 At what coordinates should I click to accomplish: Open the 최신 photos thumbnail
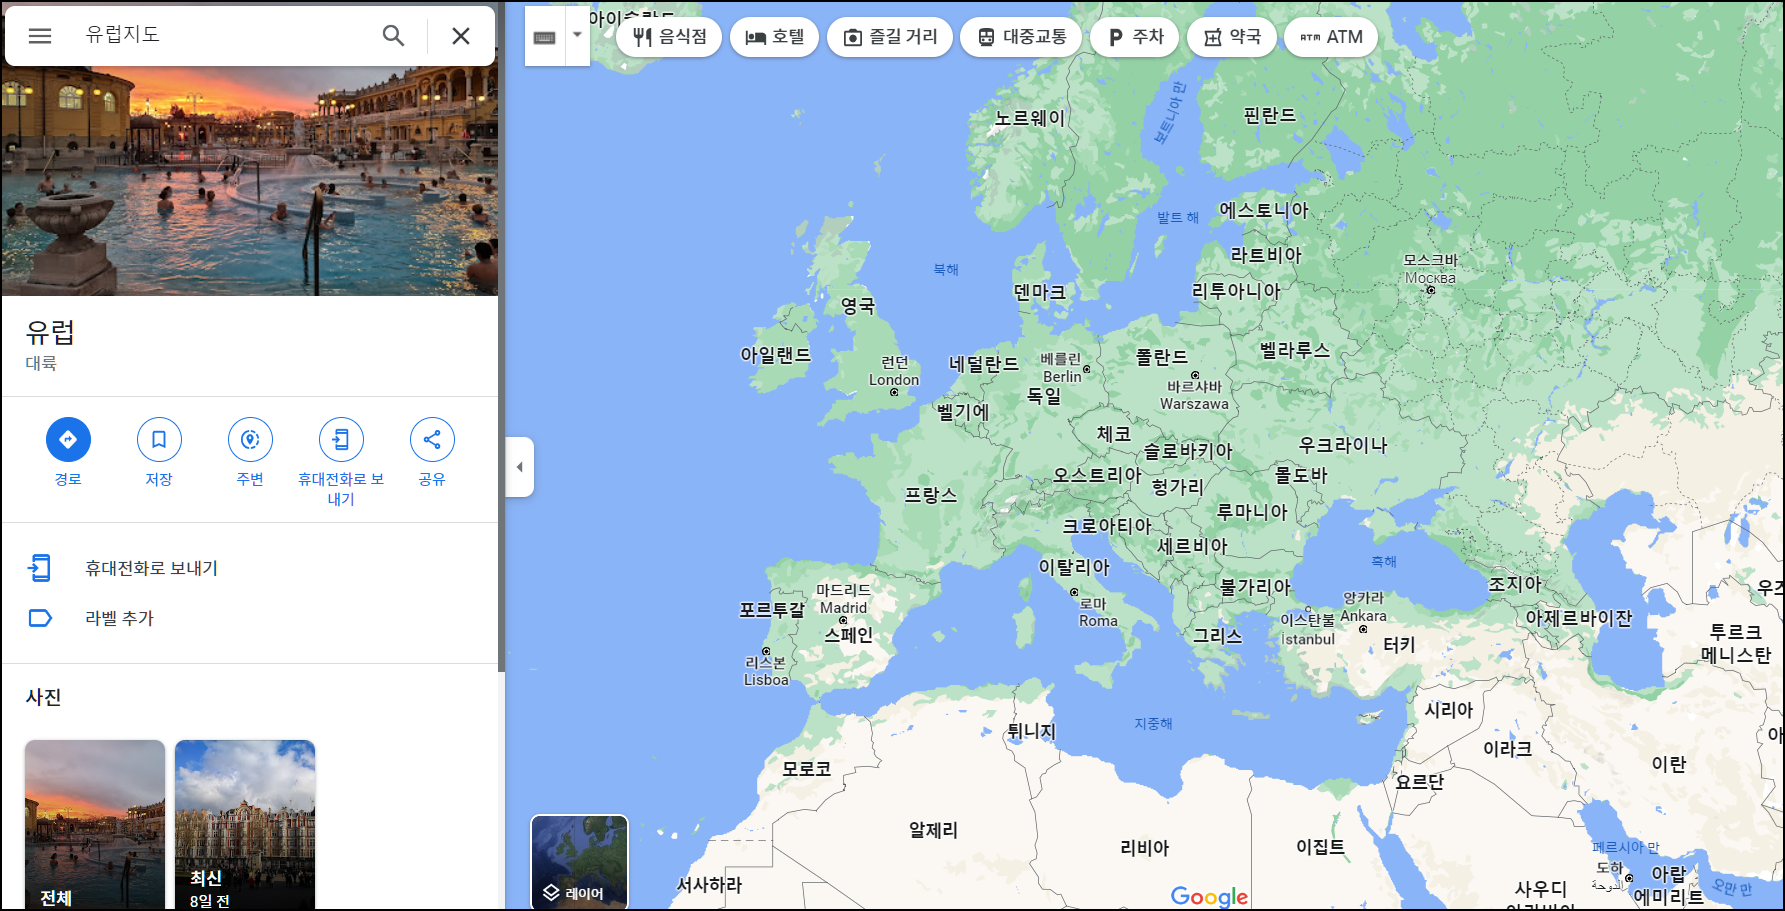point(245,825)
